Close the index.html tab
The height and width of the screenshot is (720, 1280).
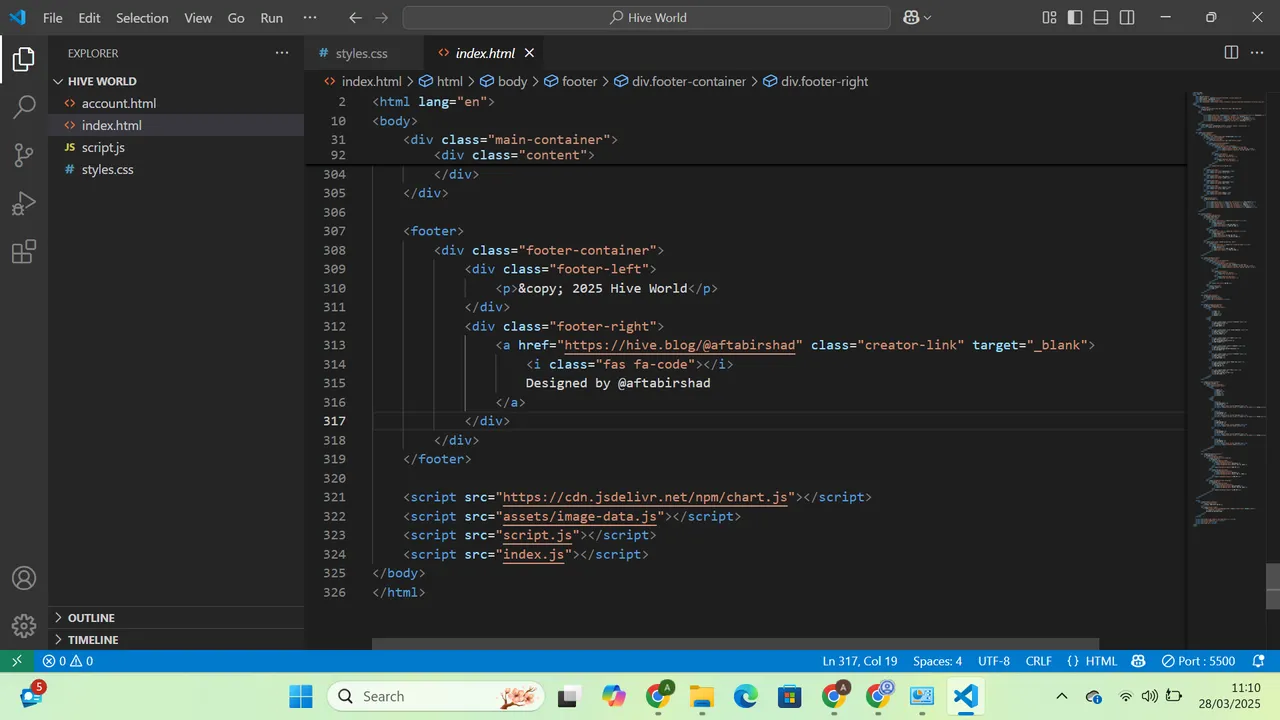[530, 53]
